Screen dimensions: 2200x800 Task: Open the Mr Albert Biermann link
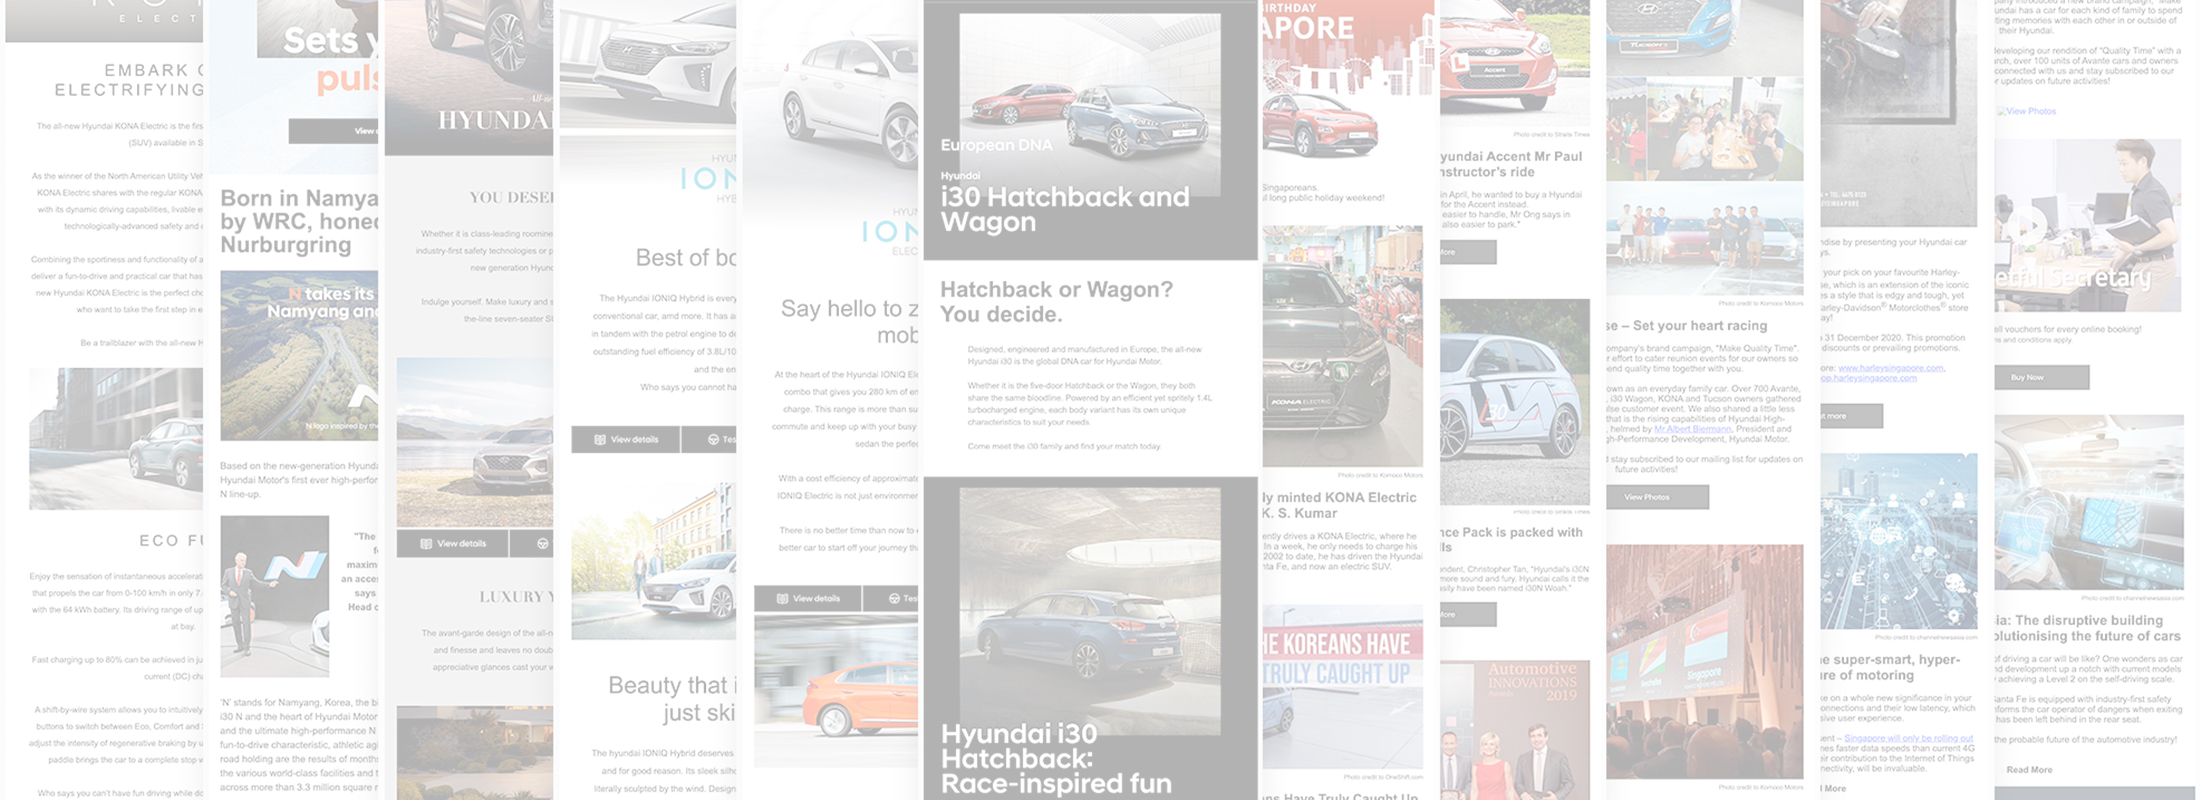click(x=1692, y=429)
